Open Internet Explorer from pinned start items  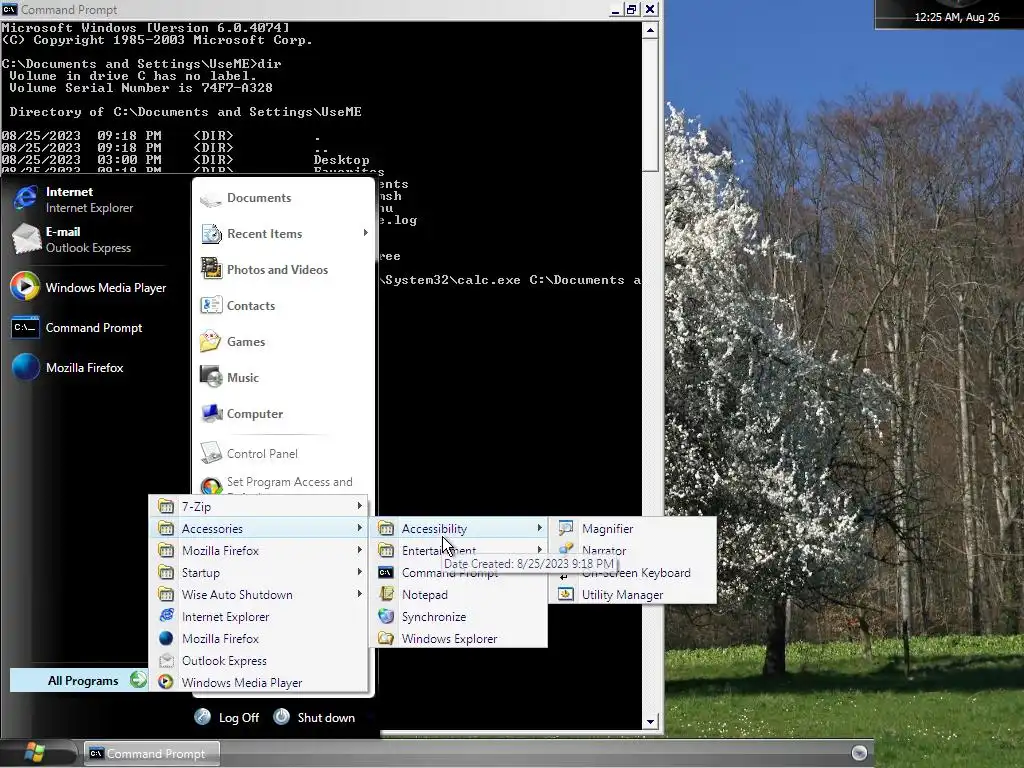[x=25, y=199]
